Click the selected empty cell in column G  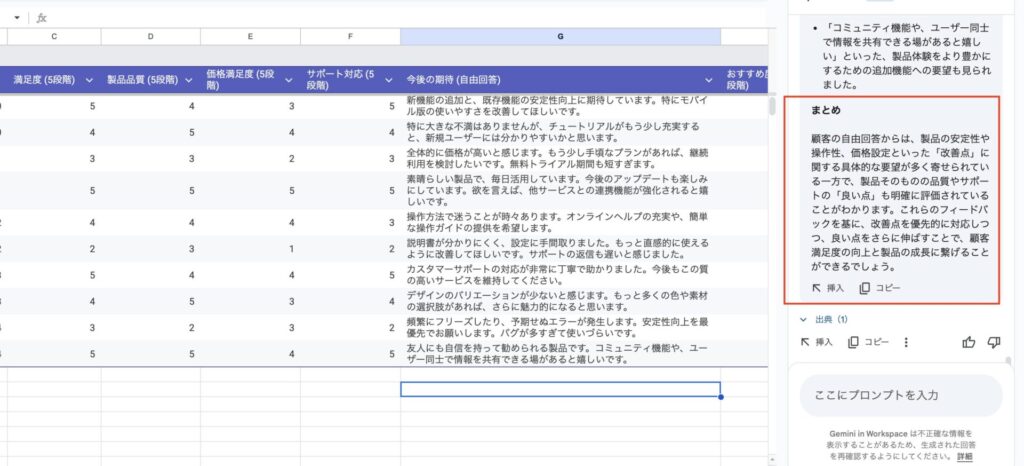560,389
